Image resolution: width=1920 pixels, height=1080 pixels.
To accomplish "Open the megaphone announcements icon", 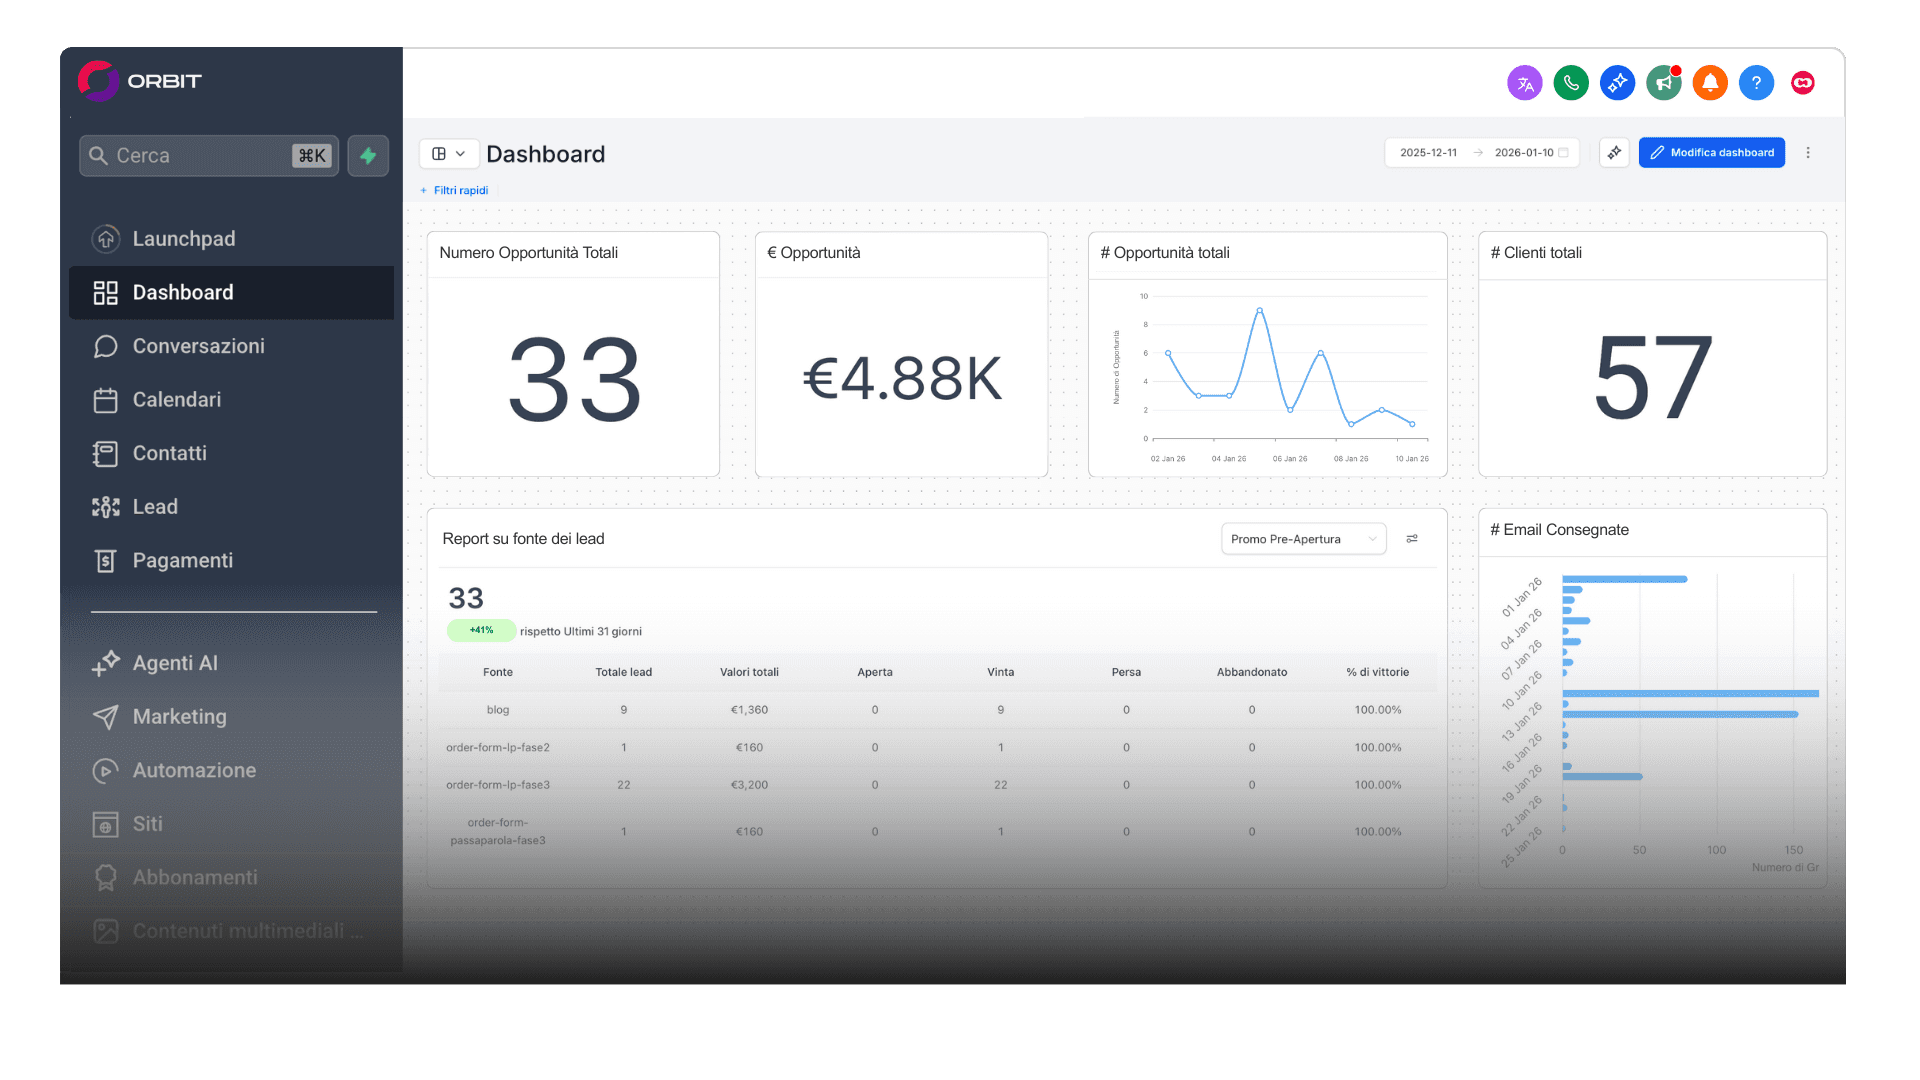I will pyautogui.click(x=1664, y=83).
